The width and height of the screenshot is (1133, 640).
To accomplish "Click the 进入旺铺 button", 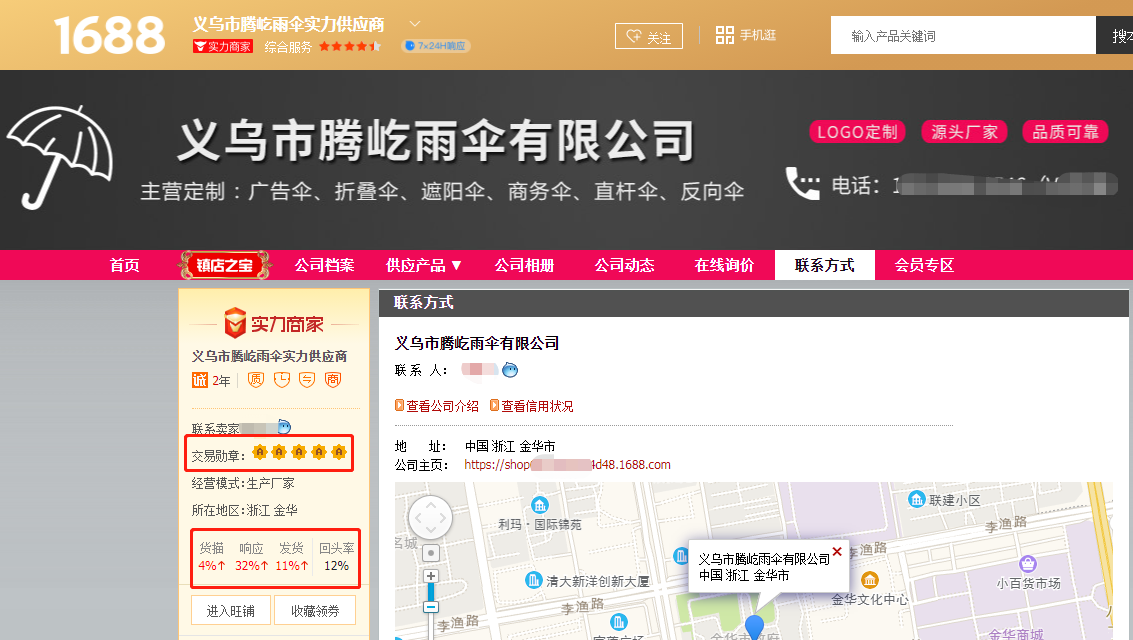I will coord(231,611).
